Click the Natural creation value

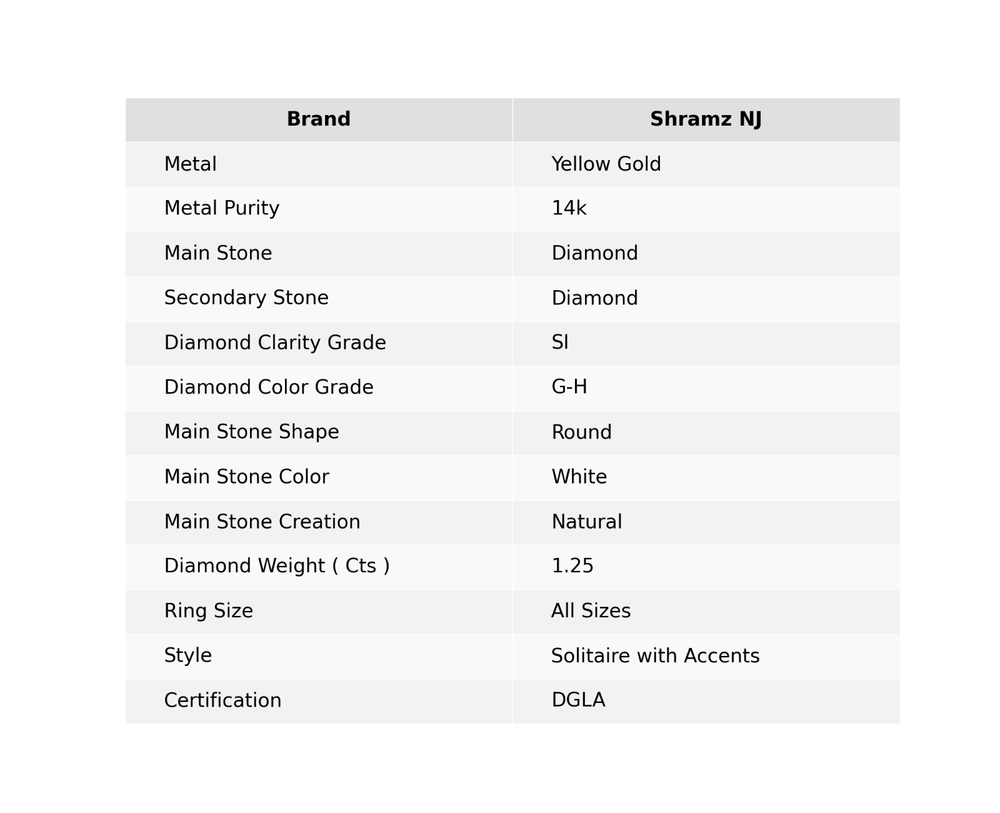pos(586,522)
